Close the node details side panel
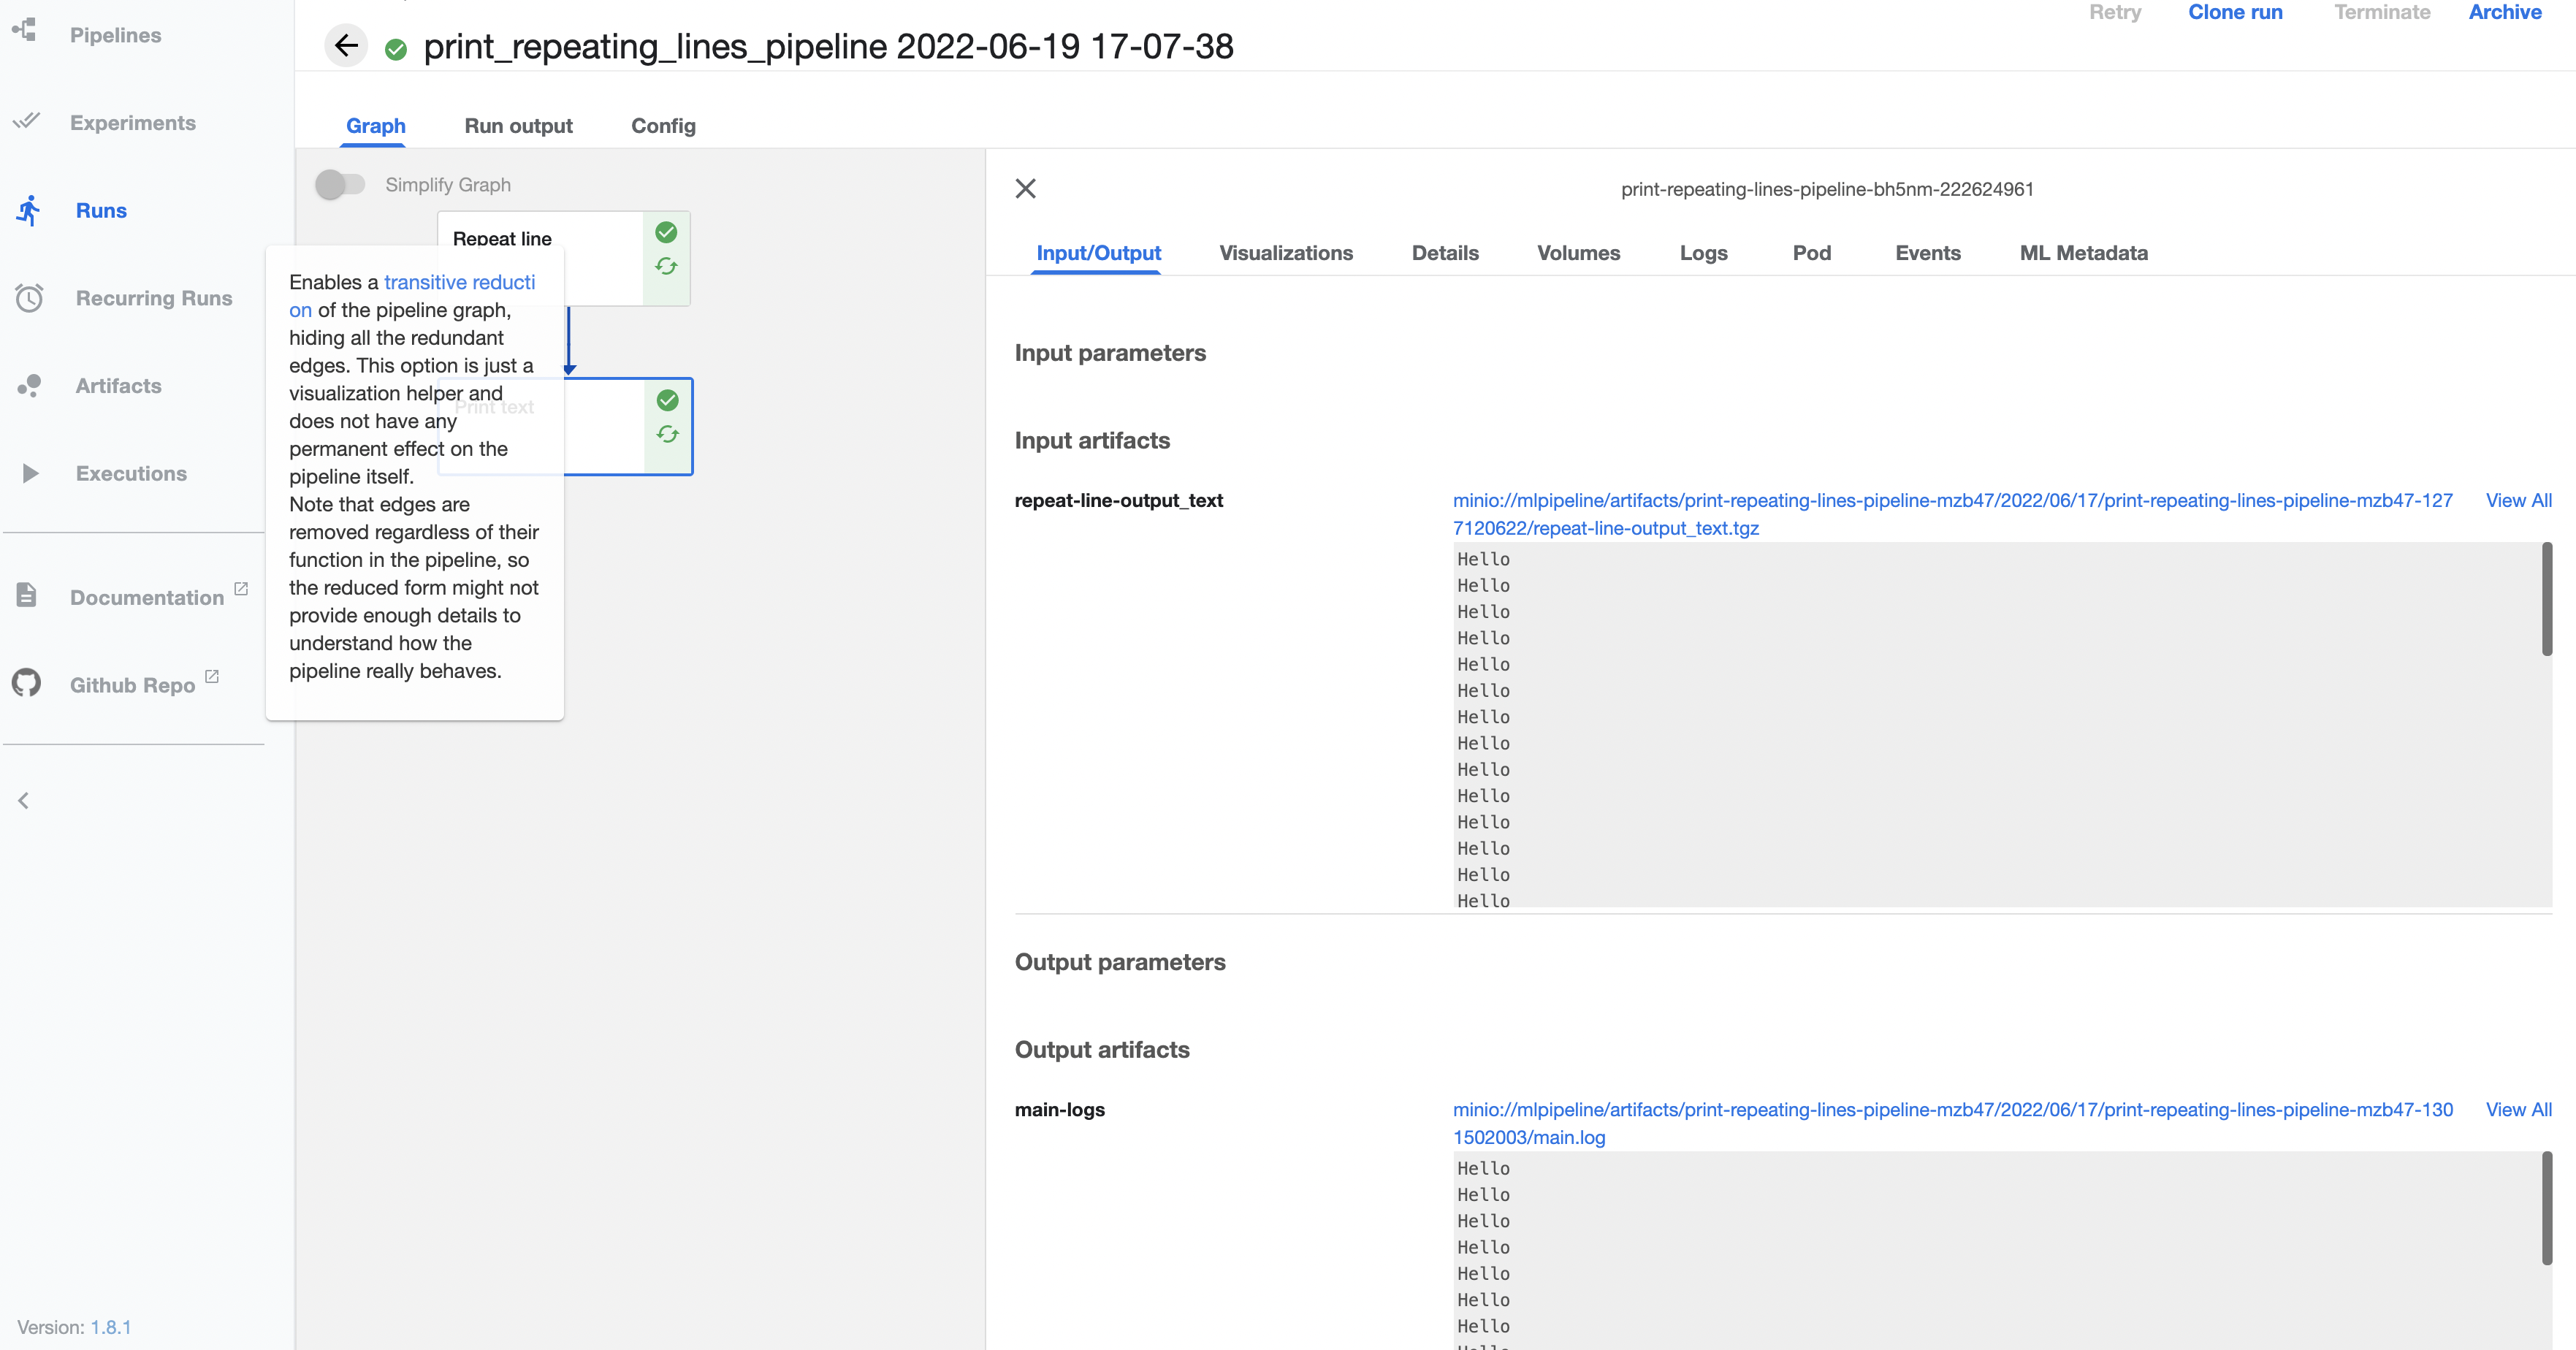2576x1350 pixels. click(1025, 189)
